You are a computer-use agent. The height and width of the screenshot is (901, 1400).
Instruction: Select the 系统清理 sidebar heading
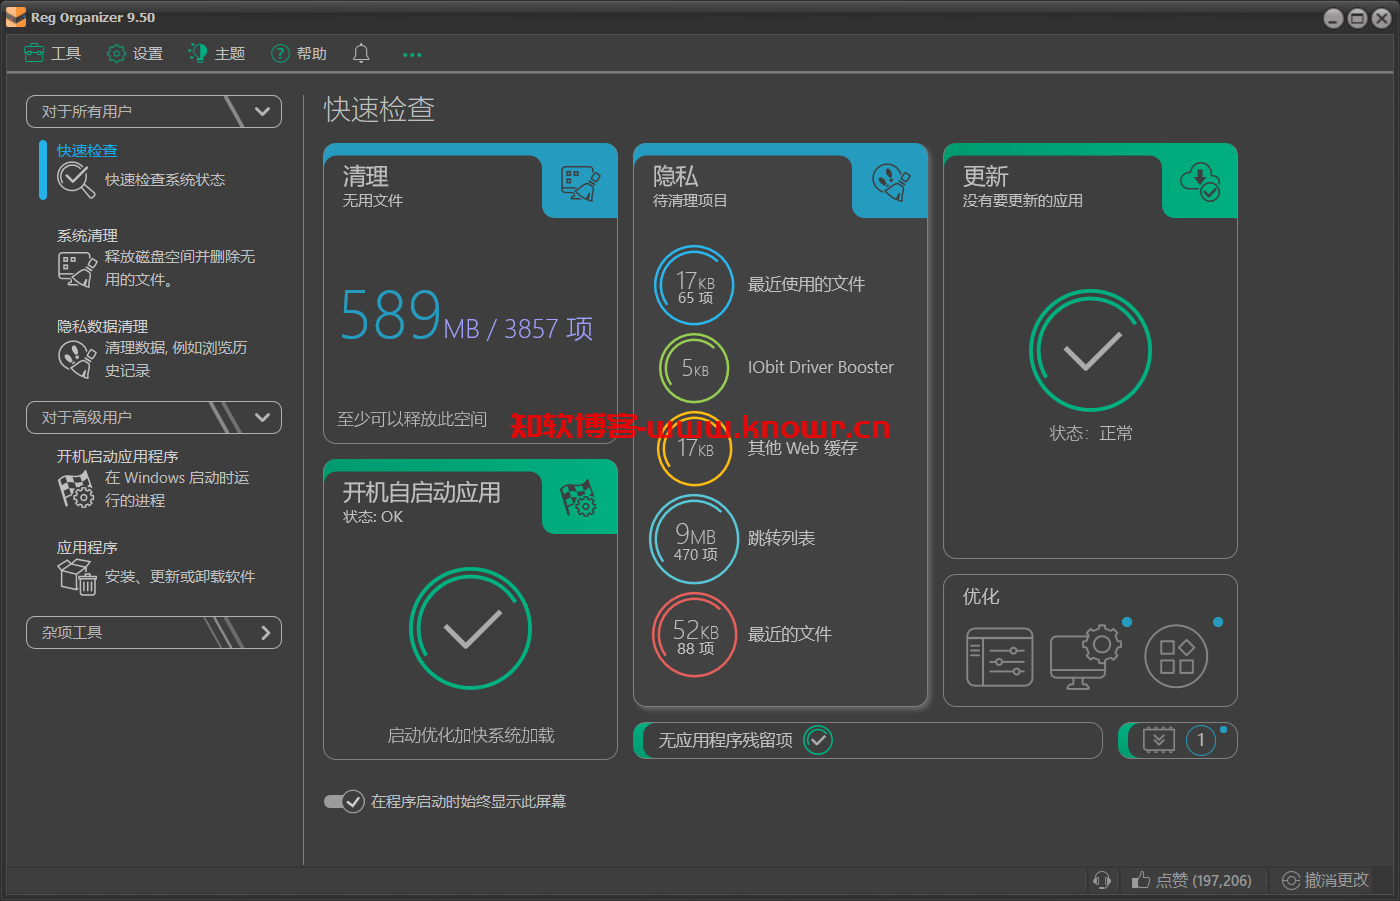[87, 235]
